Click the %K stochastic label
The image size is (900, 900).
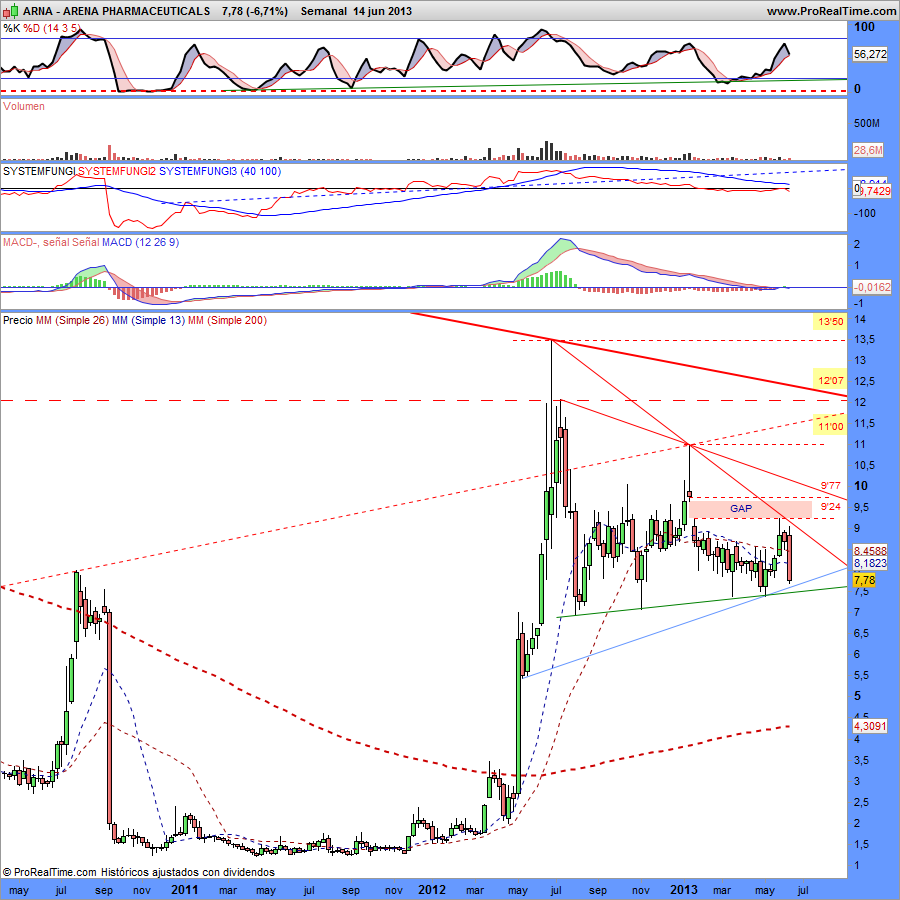tap(11, 28)
